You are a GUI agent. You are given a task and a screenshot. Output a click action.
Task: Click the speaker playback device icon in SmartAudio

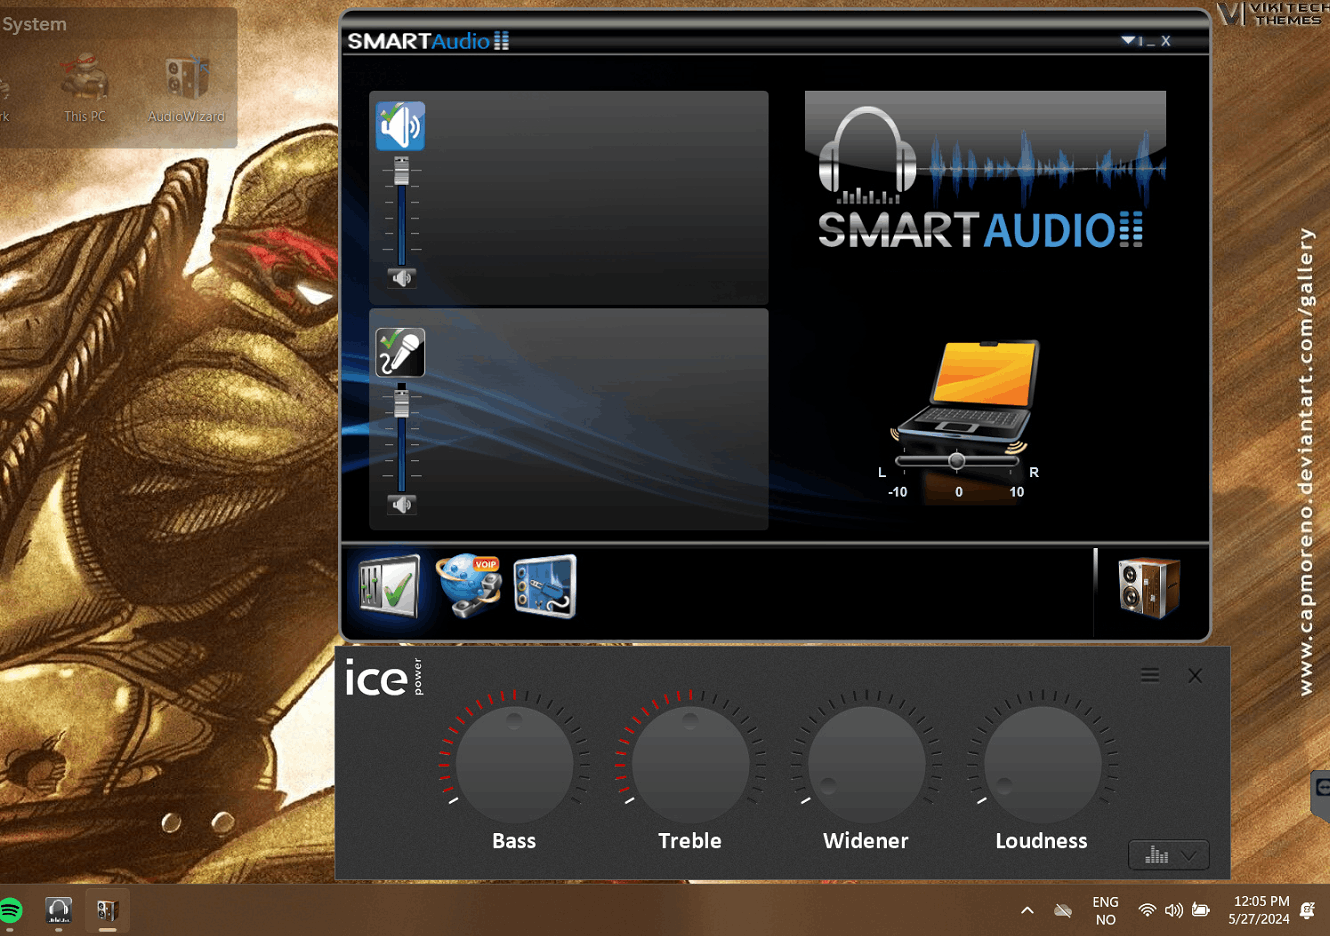(400, 126)
